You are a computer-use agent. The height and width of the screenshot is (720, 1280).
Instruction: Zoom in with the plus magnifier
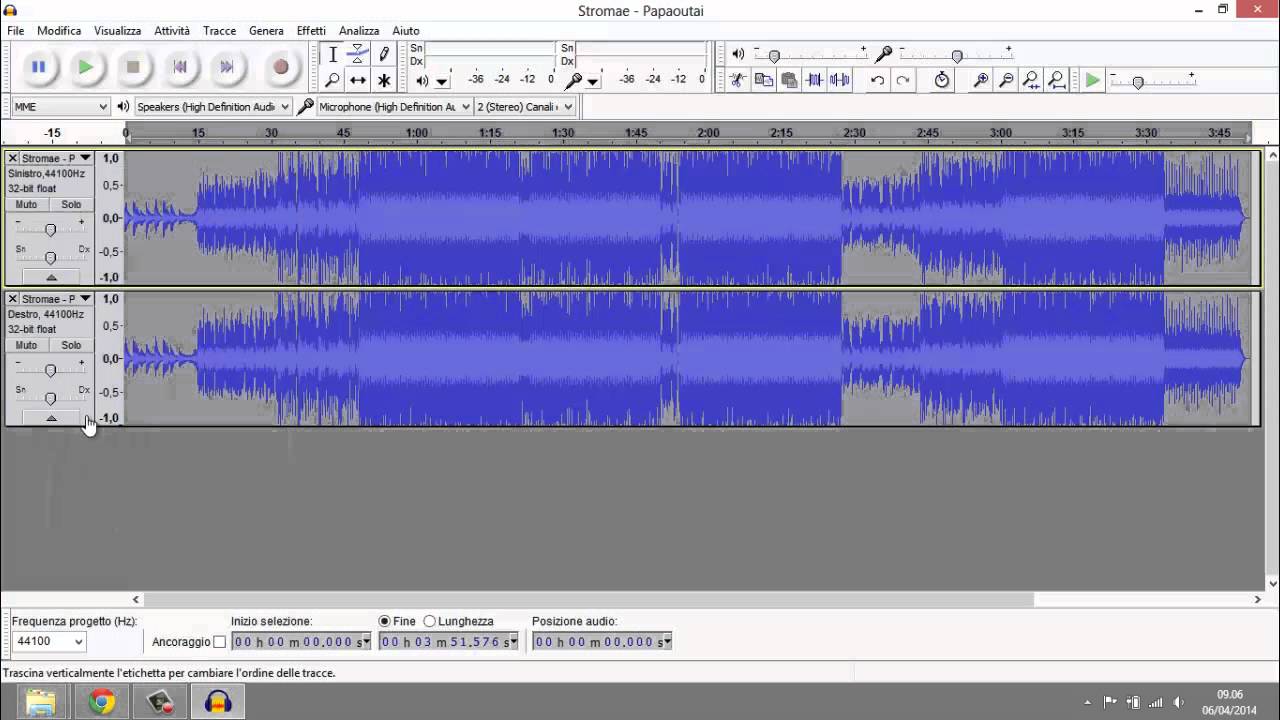click(981, 80)
